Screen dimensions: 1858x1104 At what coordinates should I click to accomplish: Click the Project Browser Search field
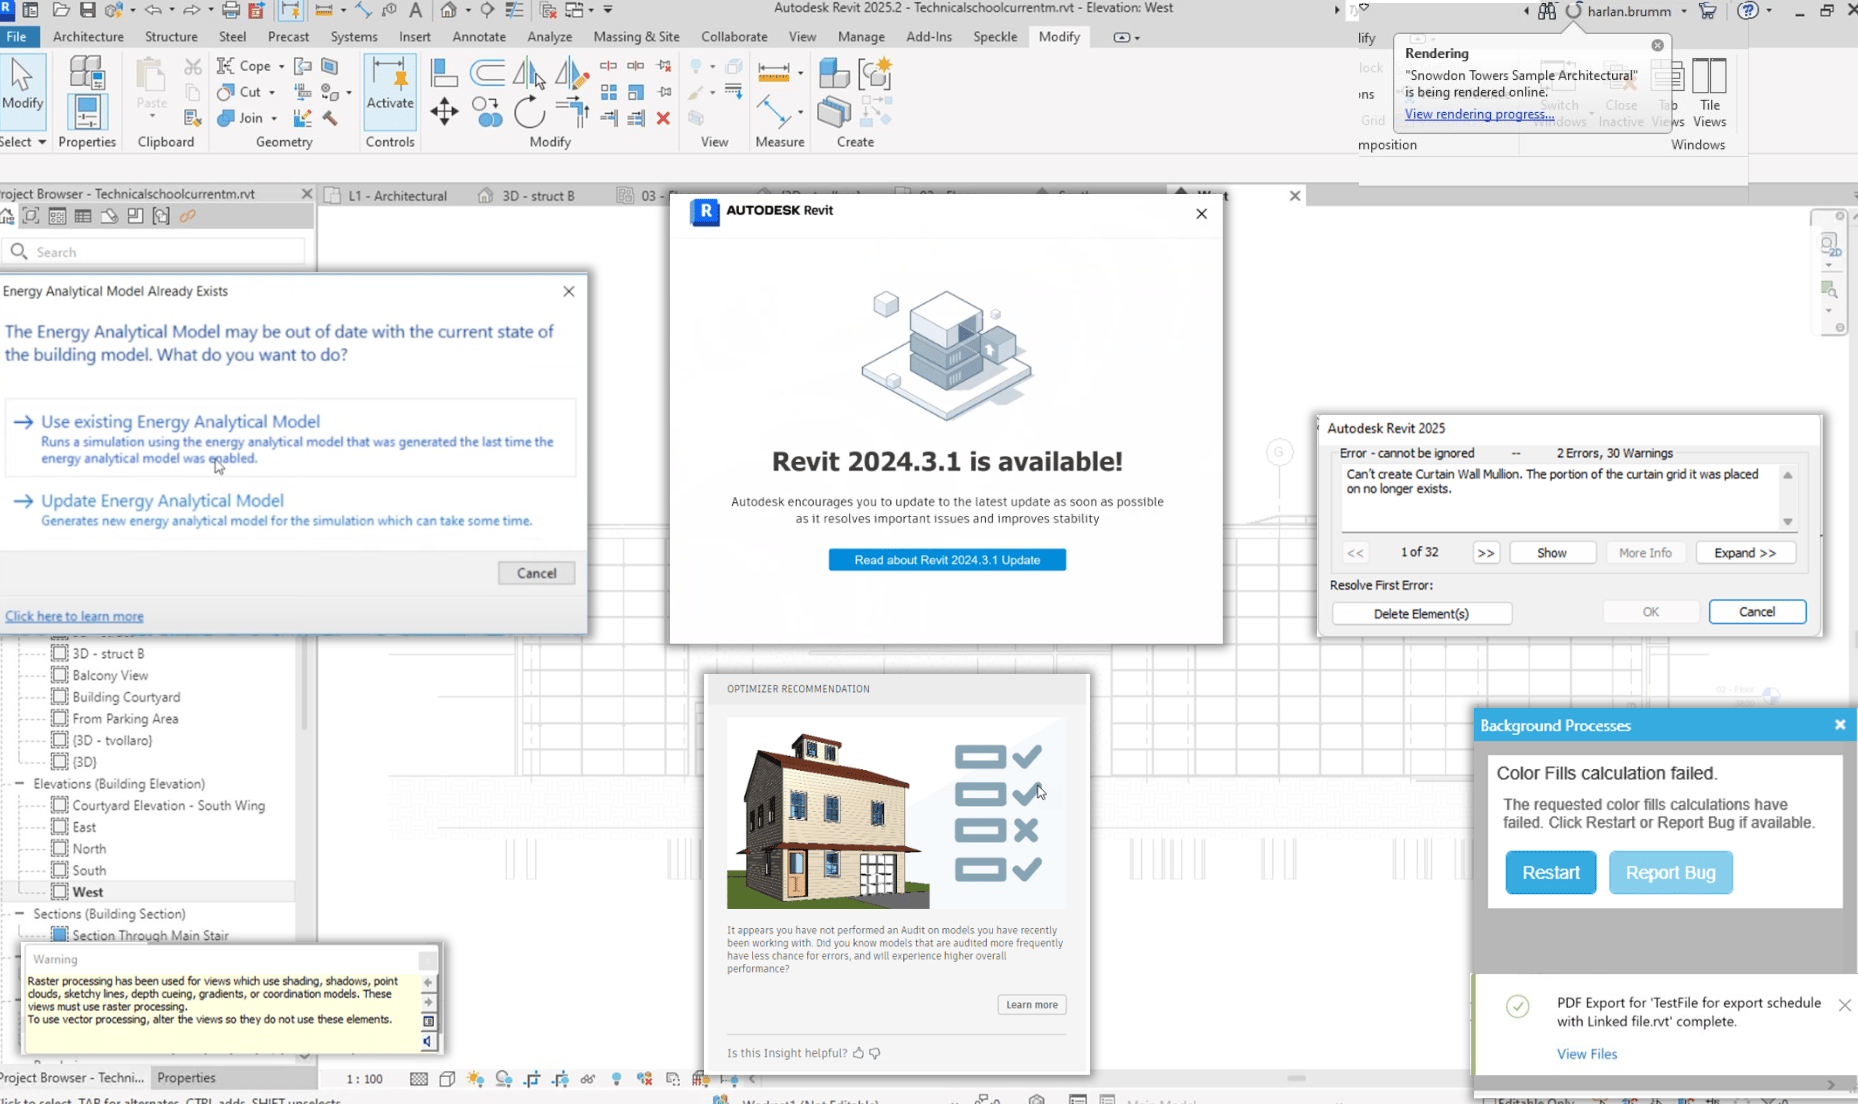coord(155,252)
